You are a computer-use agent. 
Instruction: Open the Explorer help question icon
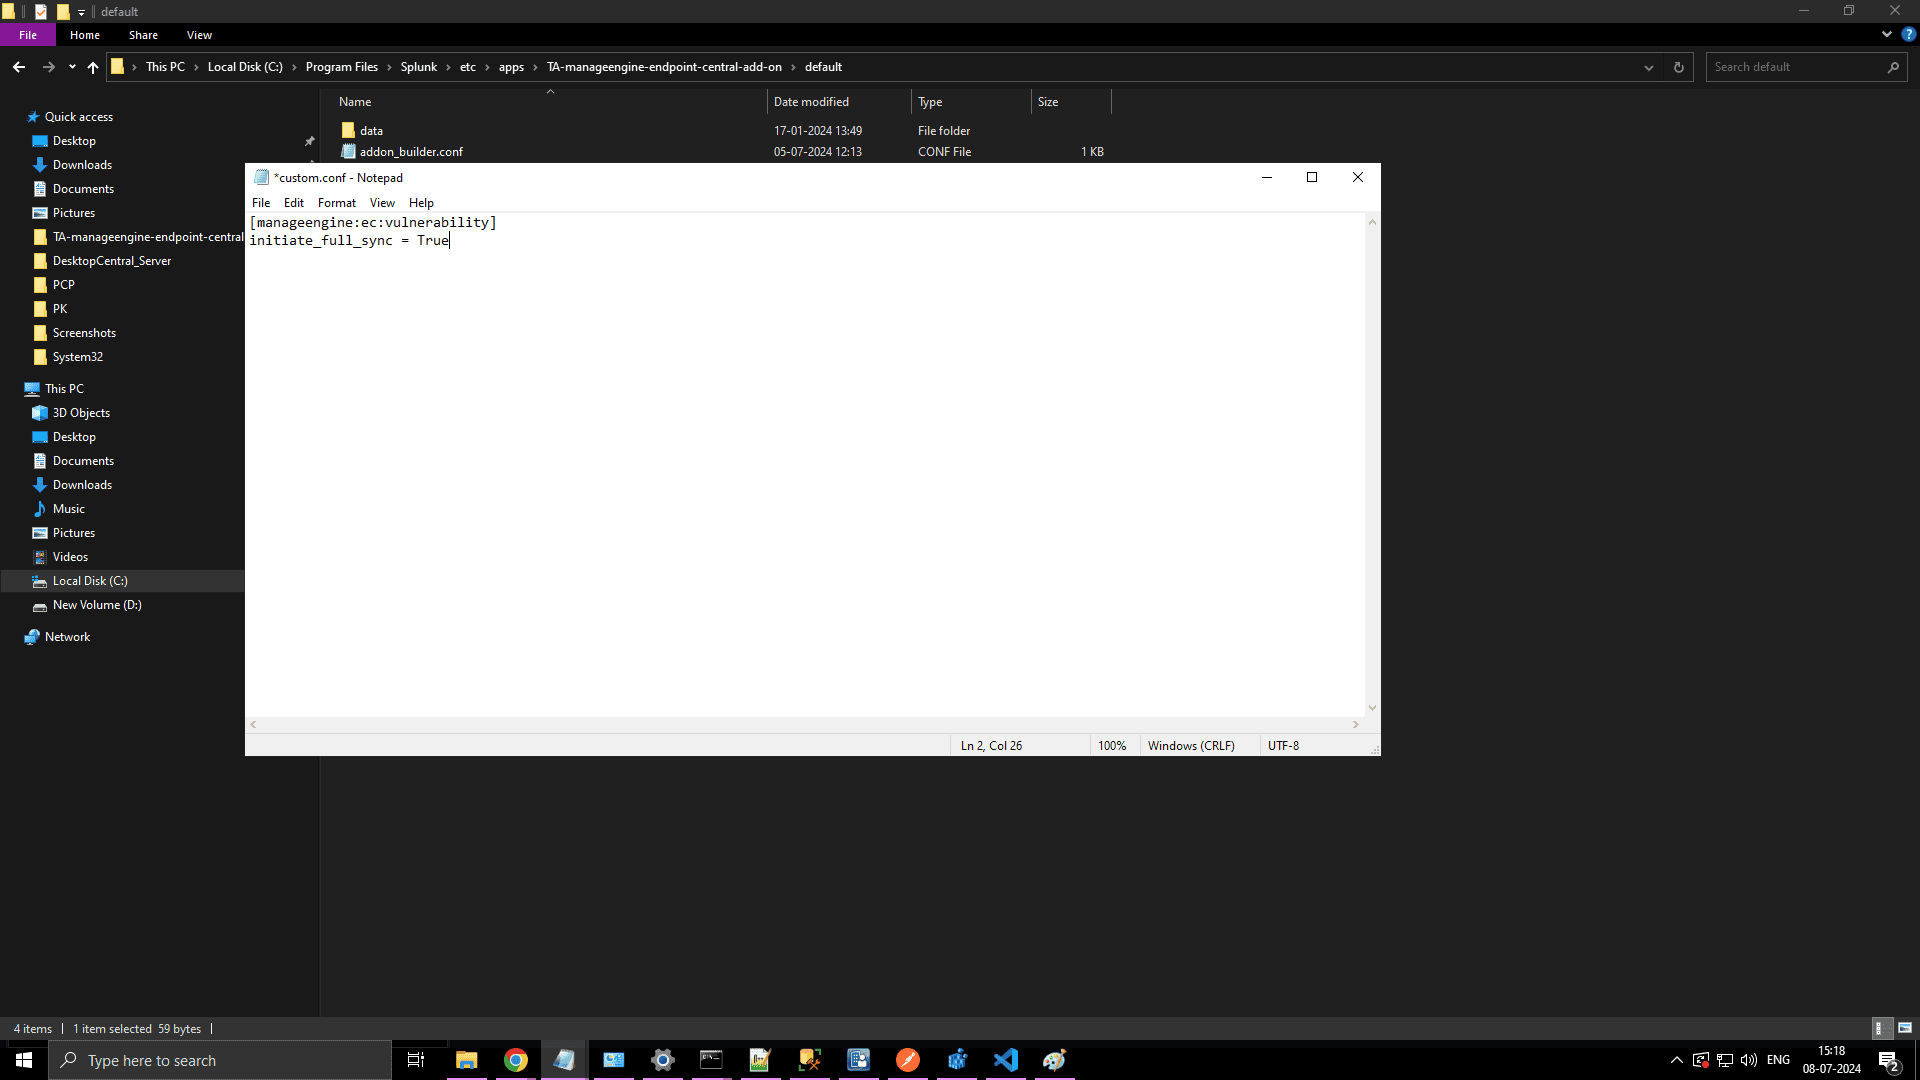coord(1908,34)
